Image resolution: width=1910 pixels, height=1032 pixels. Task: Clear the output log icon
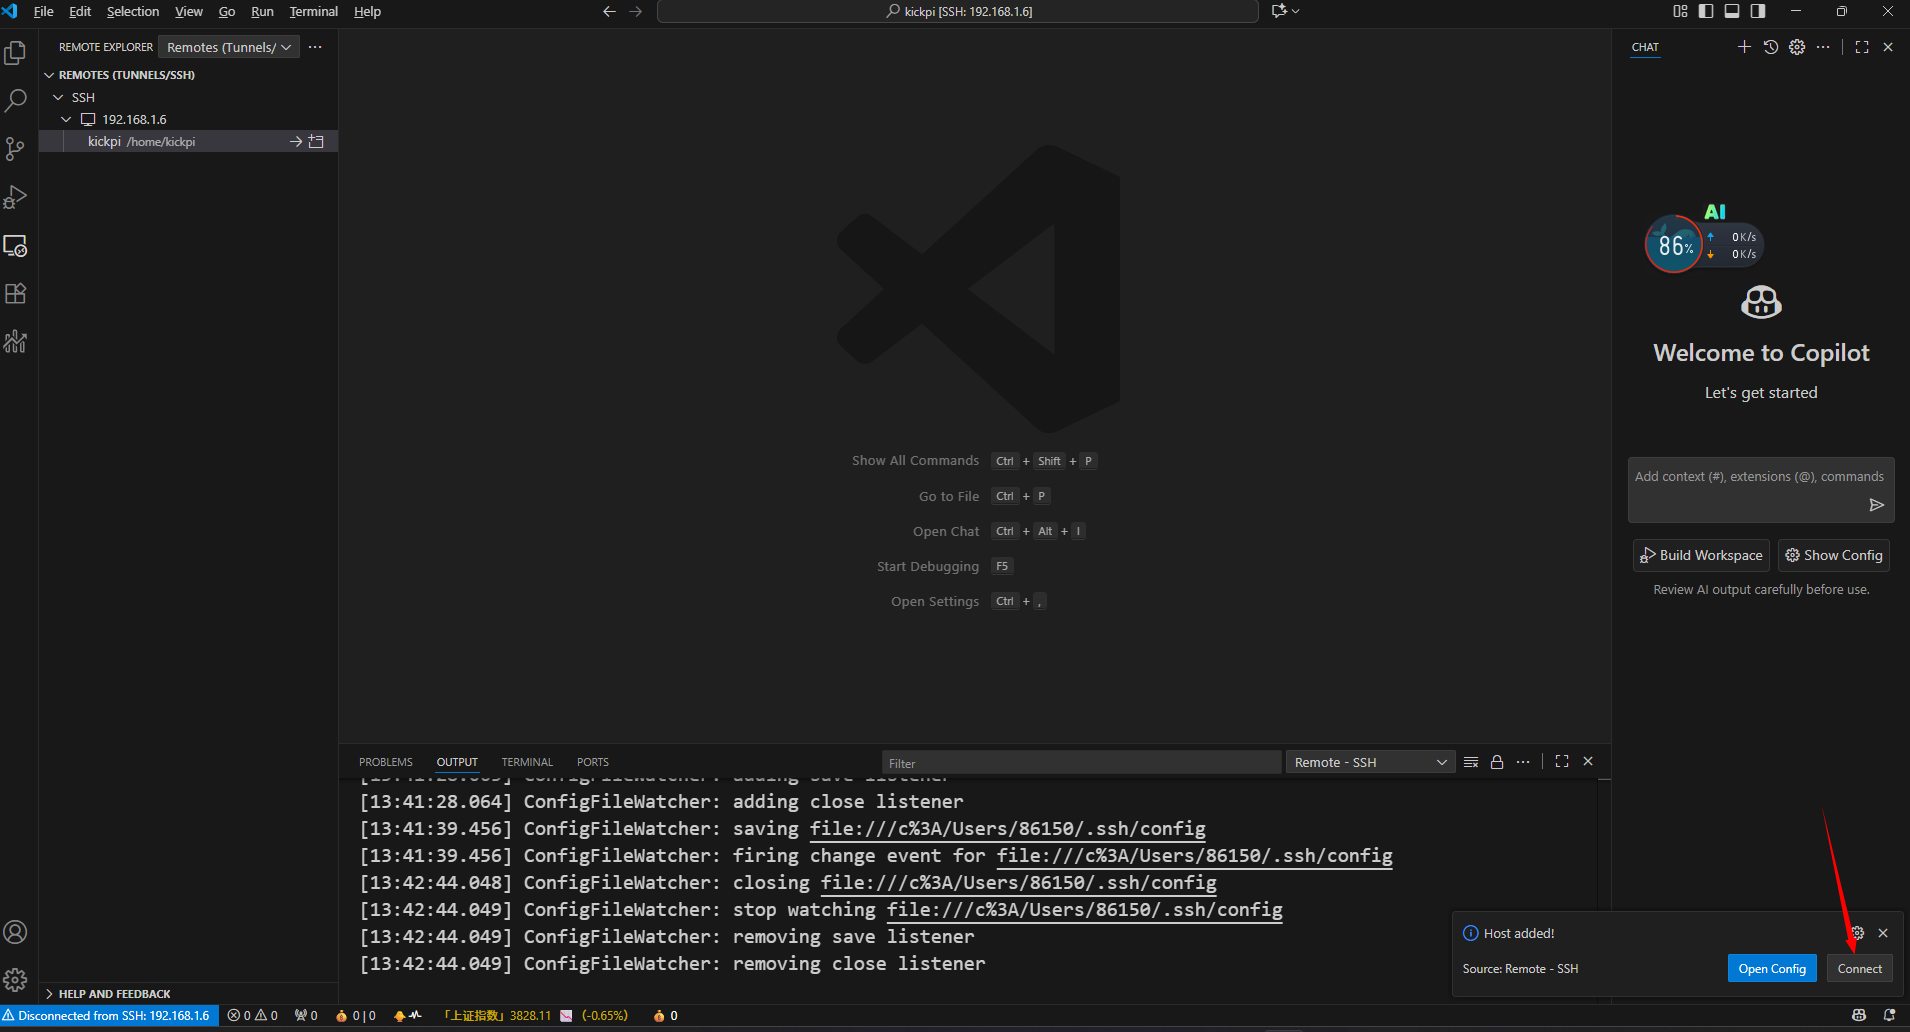coord(1471,762)
